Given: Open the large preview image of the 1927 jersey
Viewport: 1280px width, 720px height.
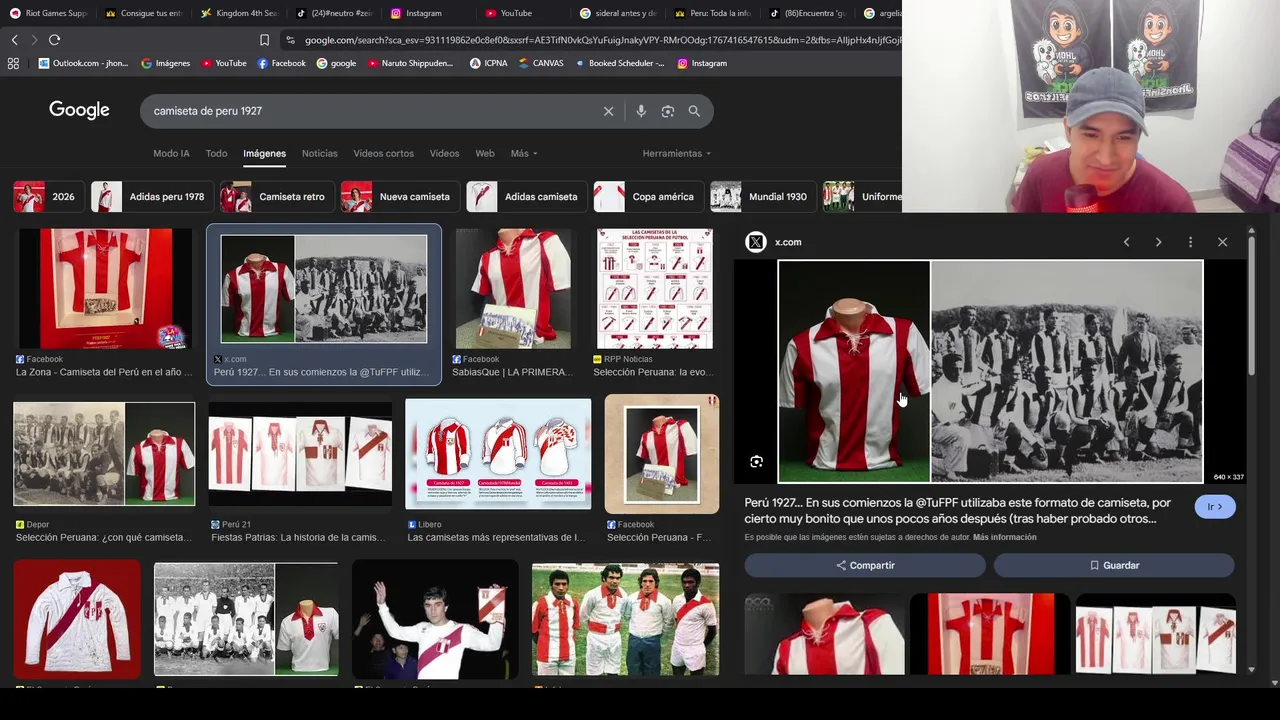Looking at the screenshot, I should click(x=990, y=372).
